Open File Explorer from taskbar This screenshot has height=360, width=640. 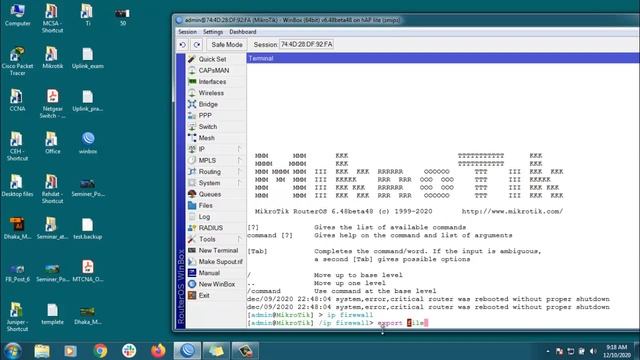42,351
